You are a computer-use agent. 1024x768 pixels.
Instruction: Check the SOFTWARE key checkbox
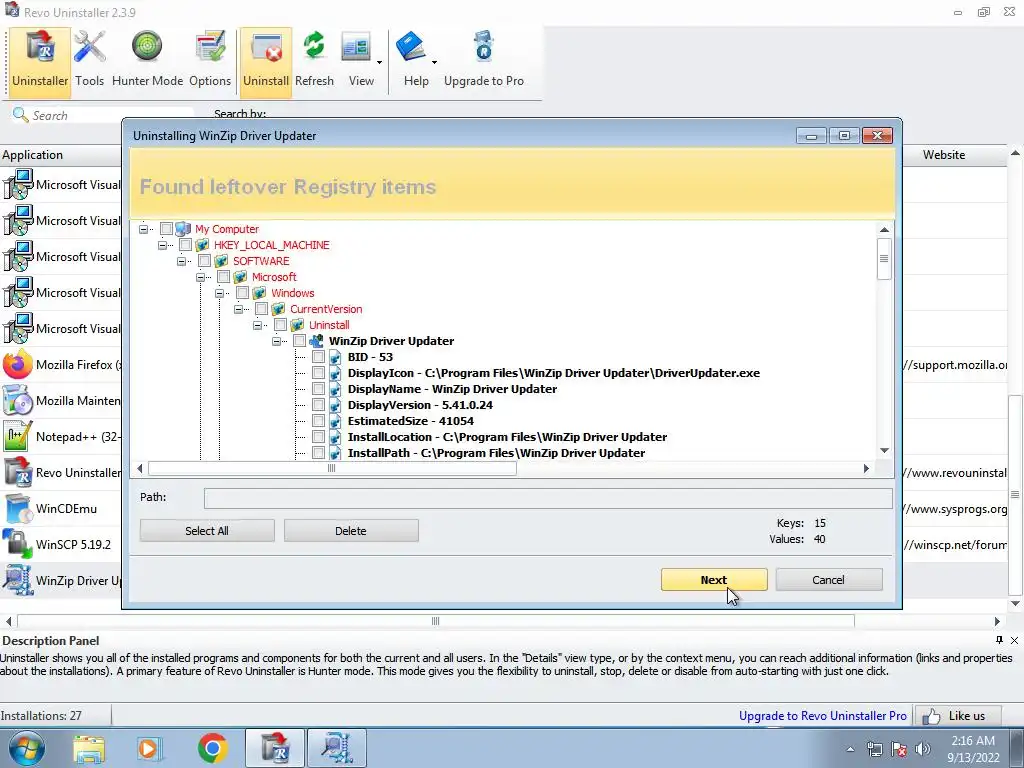pyautogui.click(x=204, y=261)
